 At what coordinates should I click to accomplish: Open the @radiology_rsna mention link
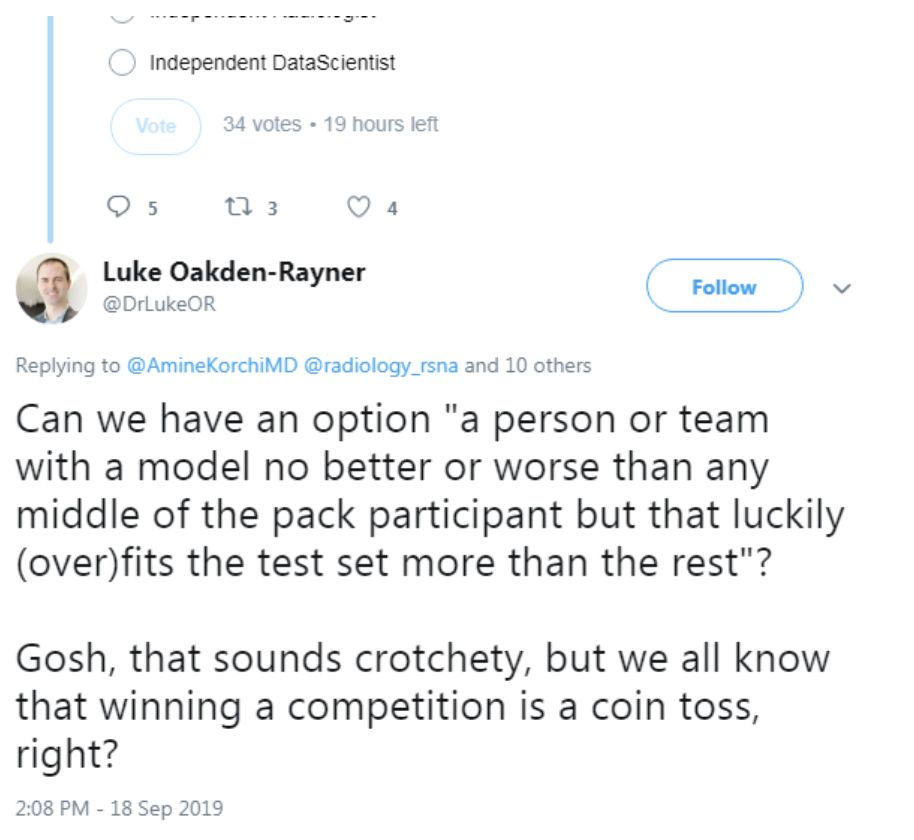coord(381,366)
